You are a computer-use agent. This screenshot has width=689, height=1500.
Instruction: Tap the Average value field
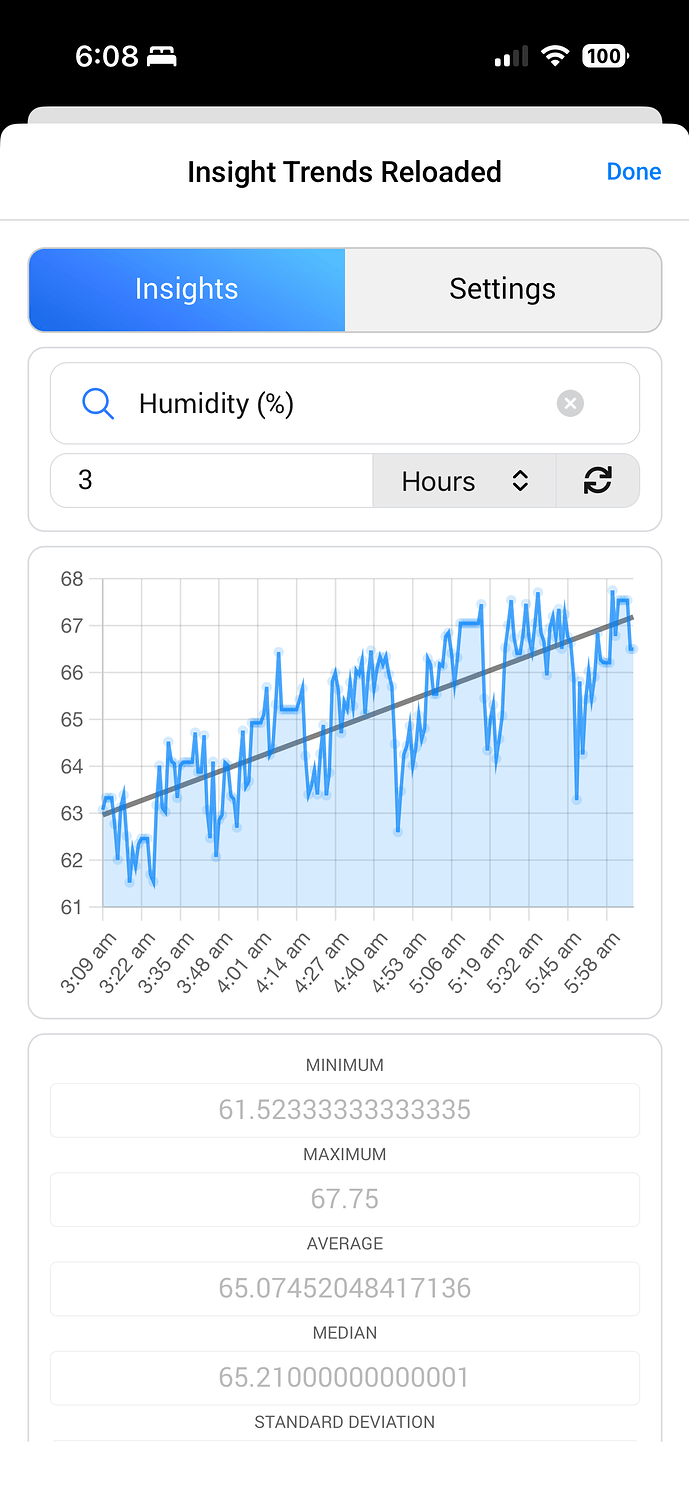click(x=344, y=1288)
